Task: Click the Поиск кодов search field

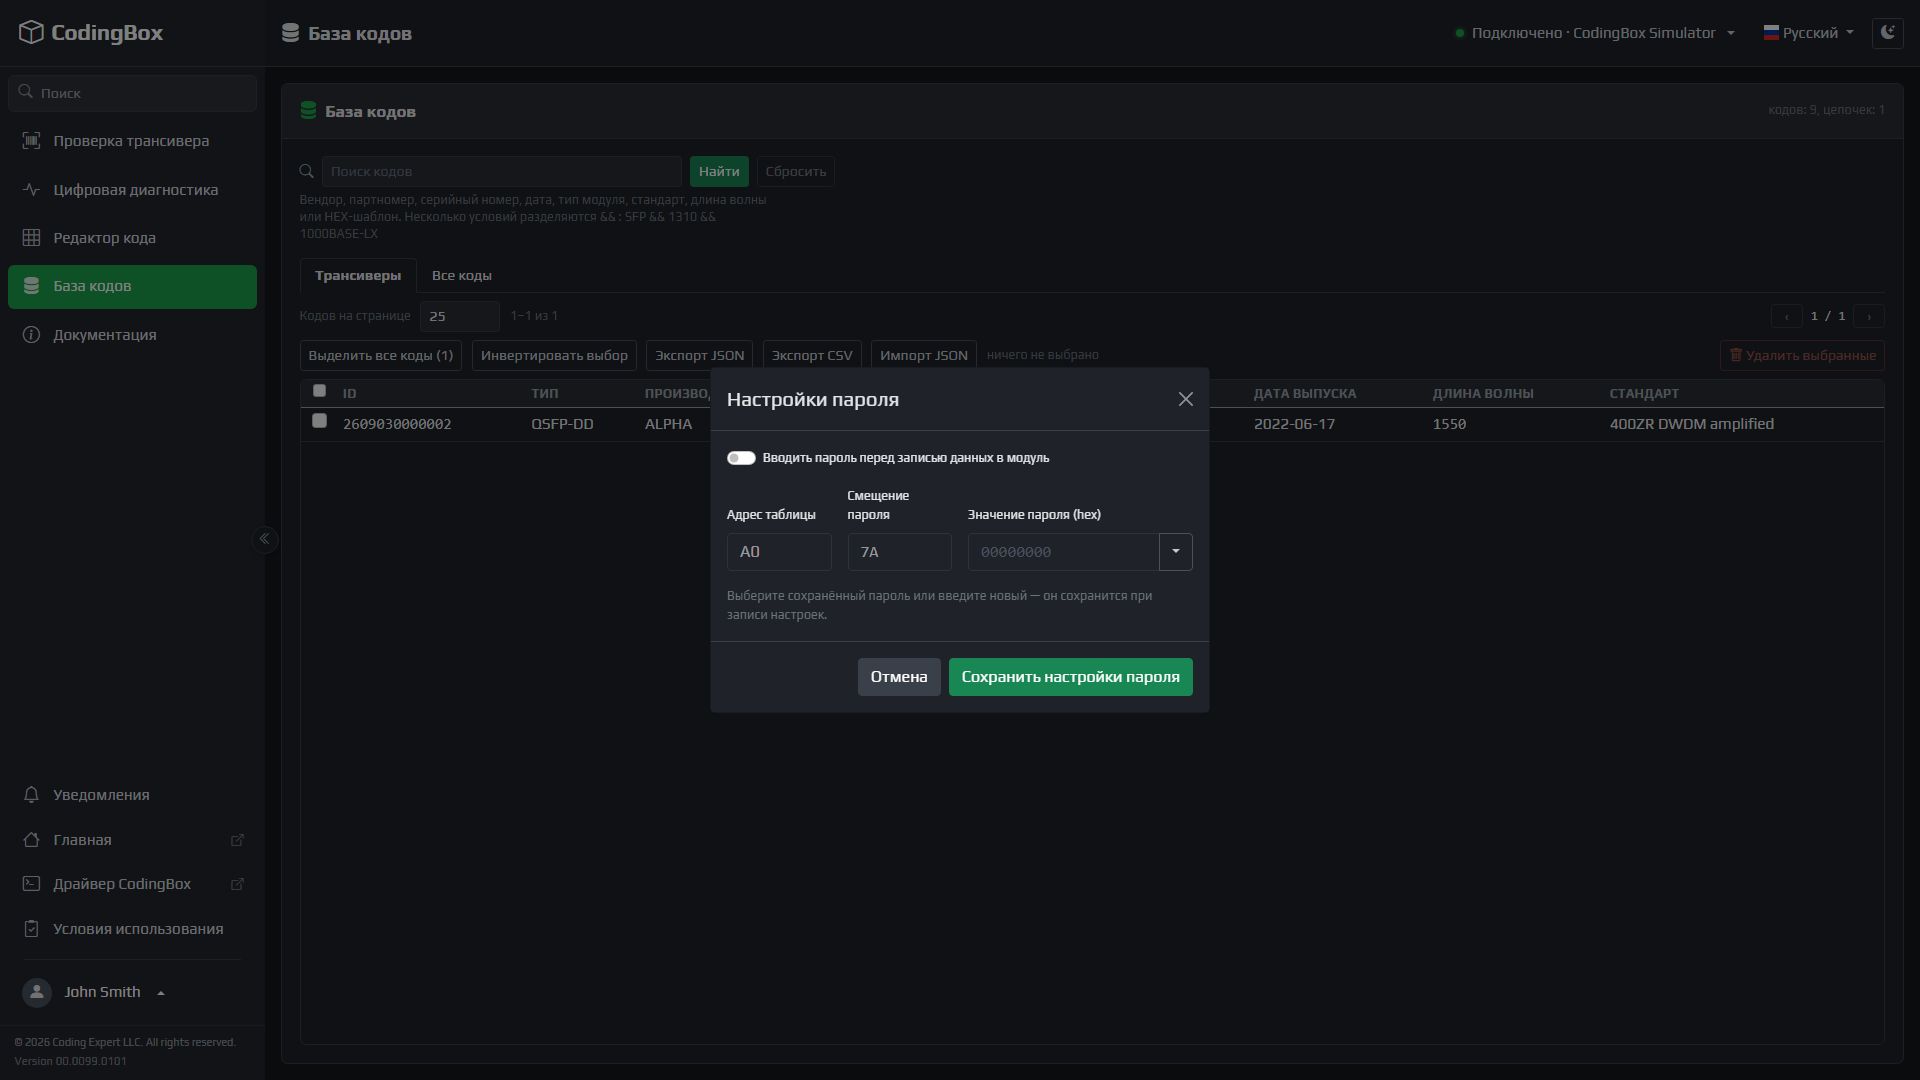Action: coord(502,171)
